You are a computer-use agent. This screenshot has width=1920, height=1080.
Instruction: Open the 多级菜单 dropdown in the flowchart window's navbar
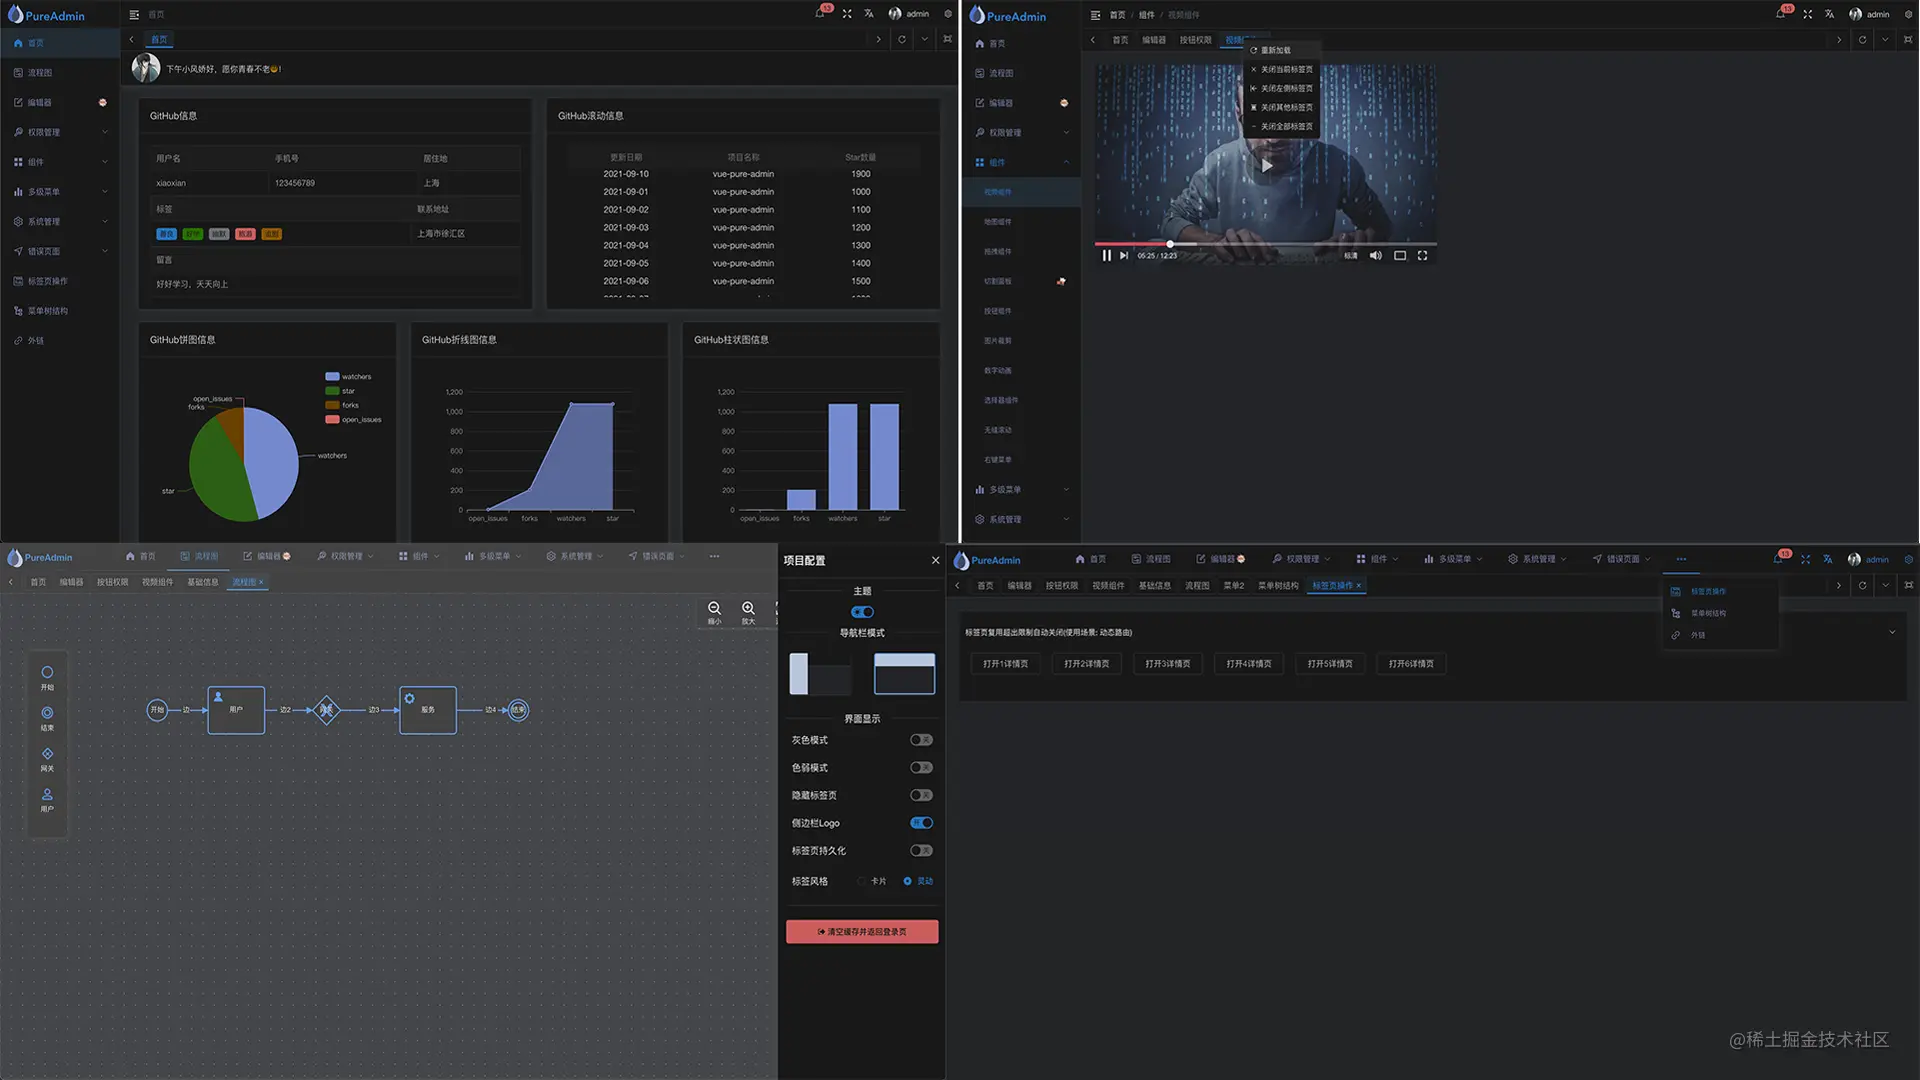tap(494, 556)
